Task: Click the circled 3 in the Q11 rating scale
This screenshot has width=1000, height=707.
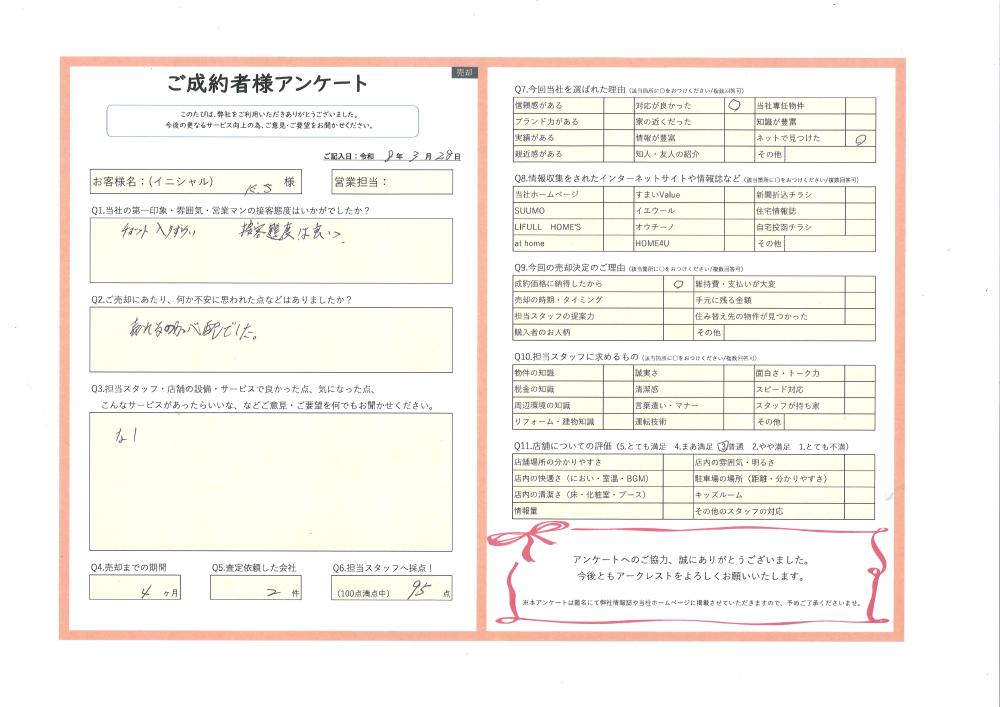Action: tap(721, 446)
